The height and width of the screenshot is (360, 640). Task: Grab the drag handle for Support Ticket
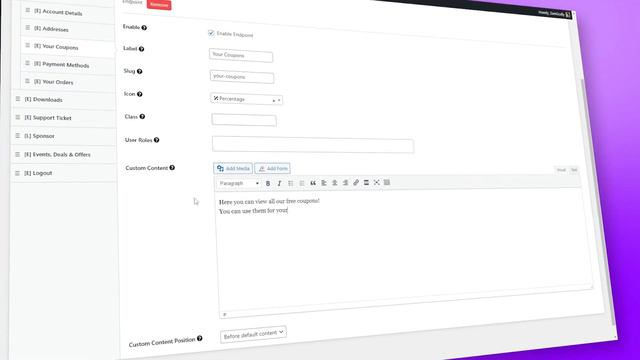tap(18, 117)
